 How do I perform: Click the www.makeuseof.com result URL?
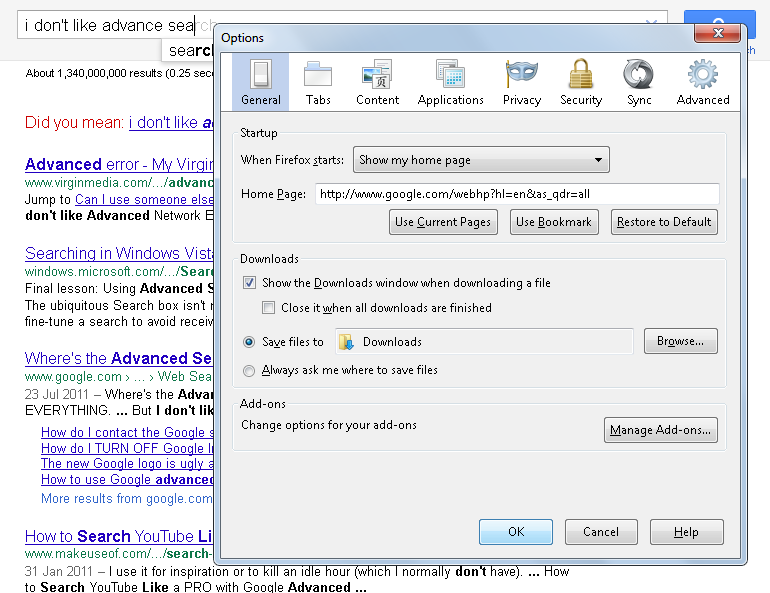119,554
